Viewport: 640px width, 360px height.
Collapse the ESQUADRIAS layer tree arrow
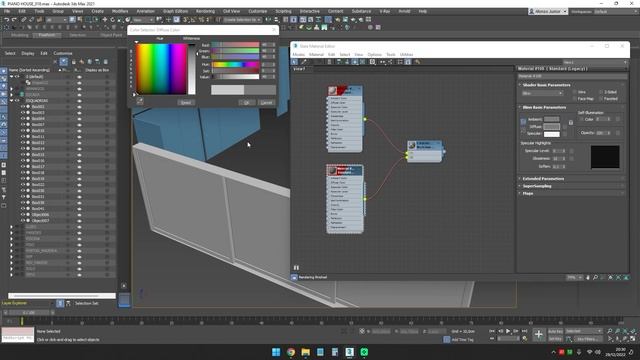(12, 101)
